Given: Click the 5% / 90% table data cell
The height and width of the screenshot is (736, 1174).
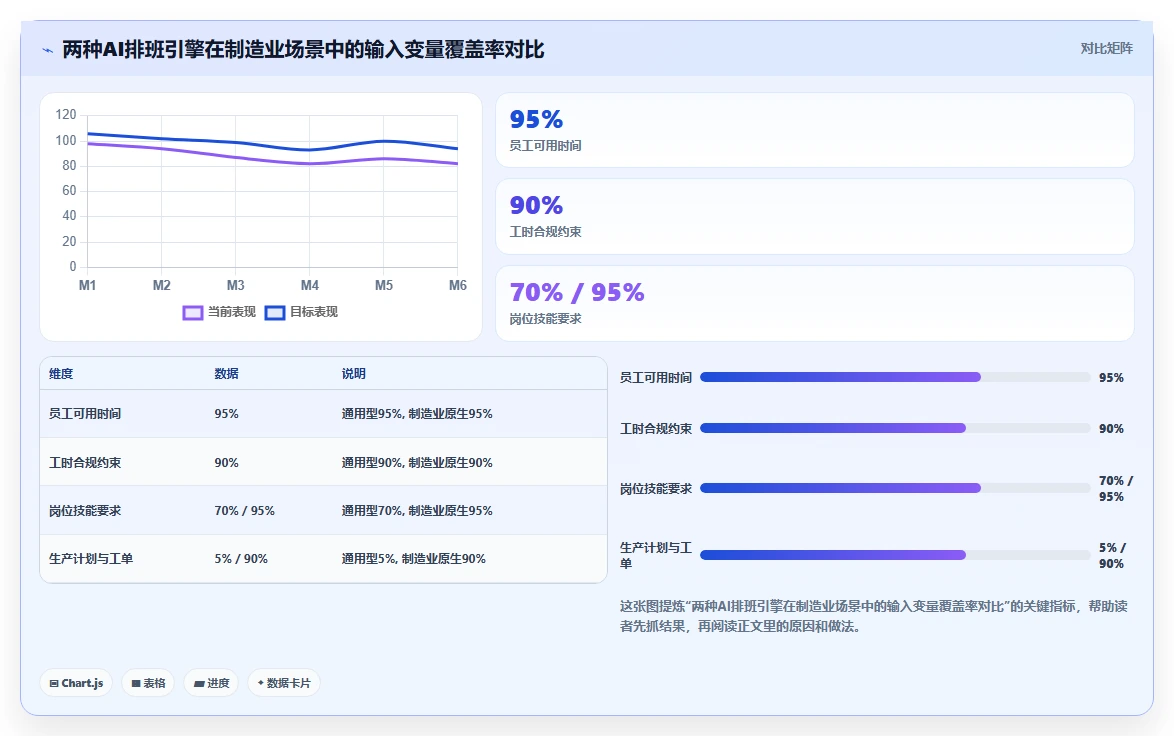Looking at the screenshot, I should click(x=241, y=559).
